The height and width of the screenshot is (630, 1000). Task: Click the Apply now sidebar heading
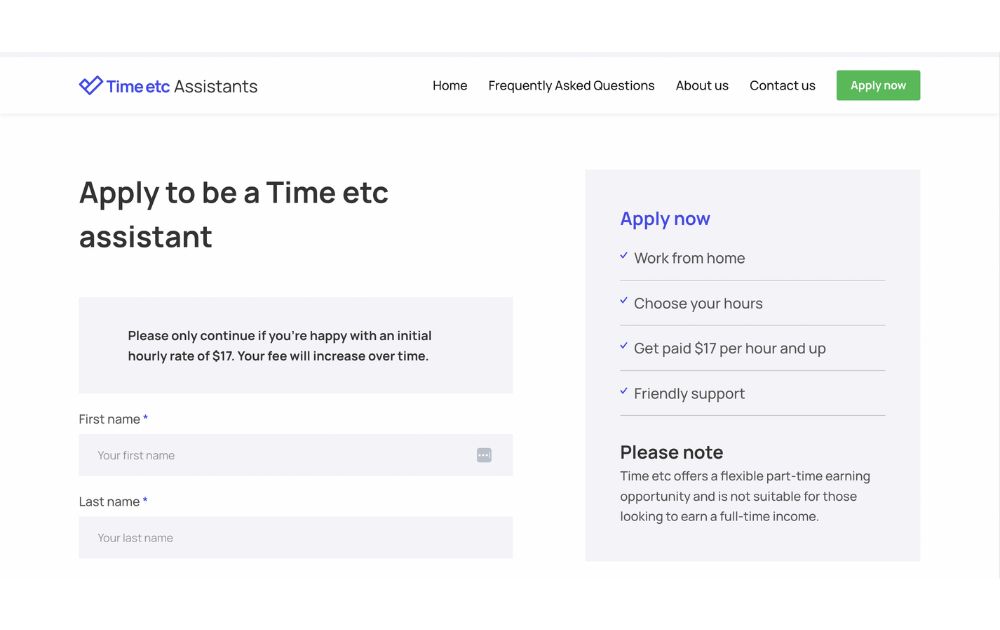pos(665,219)
